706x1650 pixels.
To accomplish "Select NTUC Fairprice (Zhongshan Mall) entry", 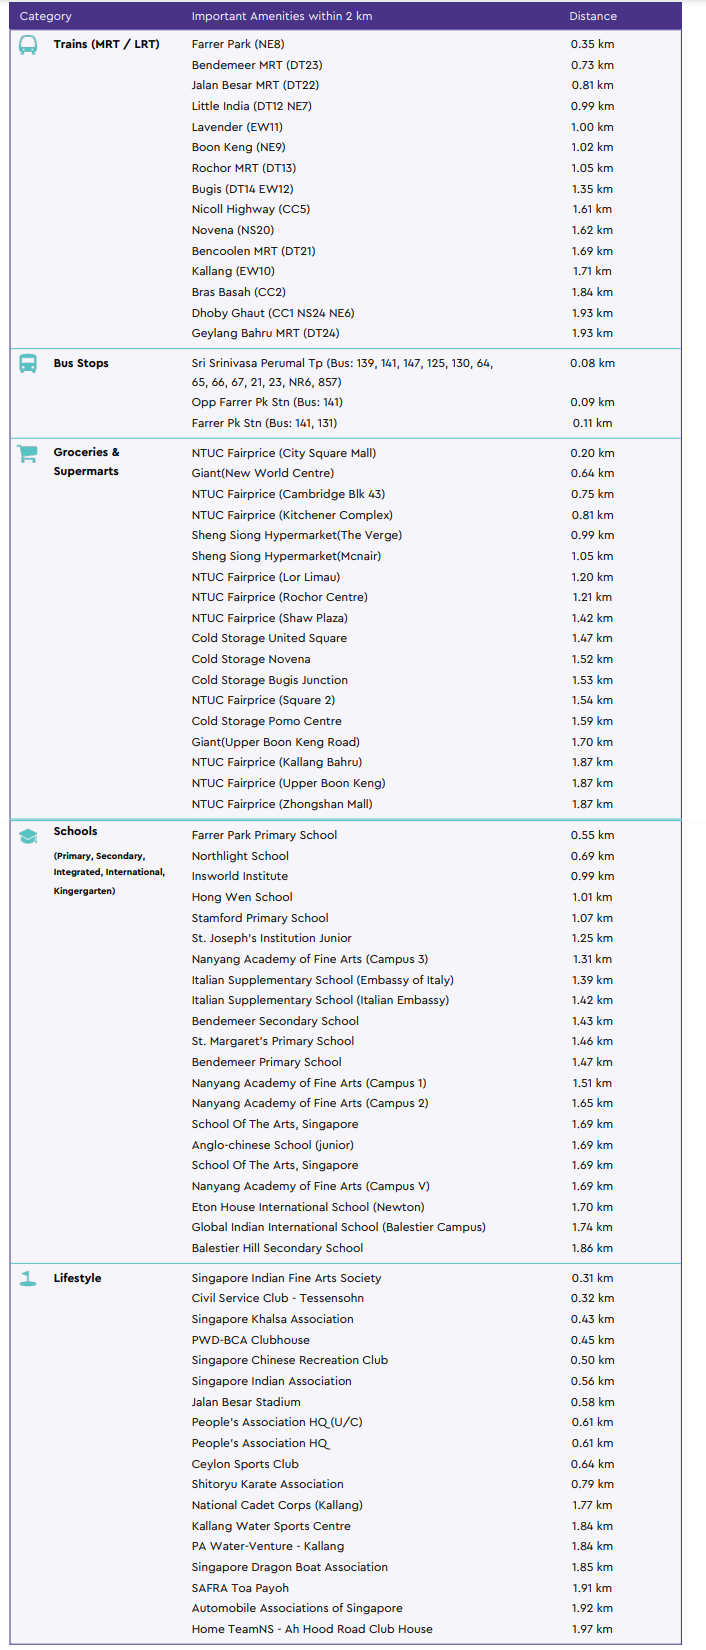I will tap(282, 804).
